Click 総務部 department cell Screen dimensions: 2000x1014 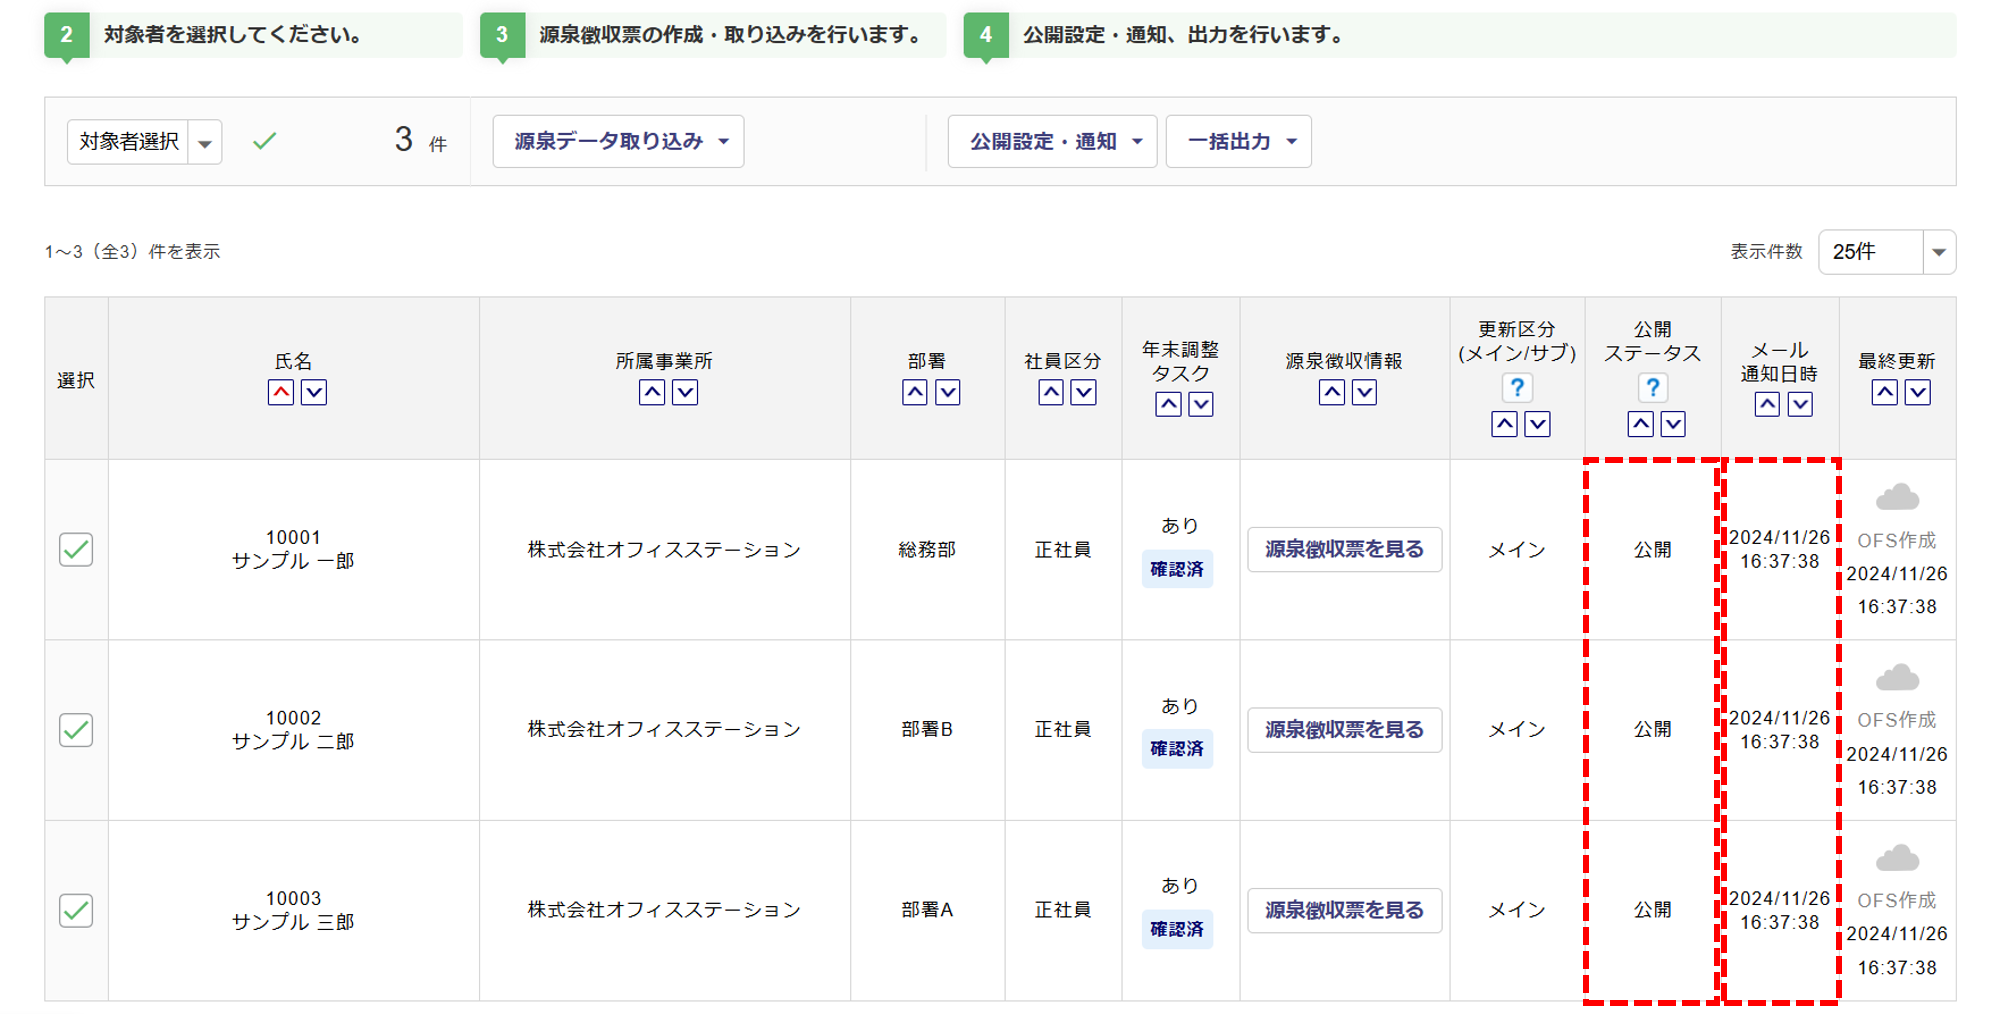tap(927, 549)
